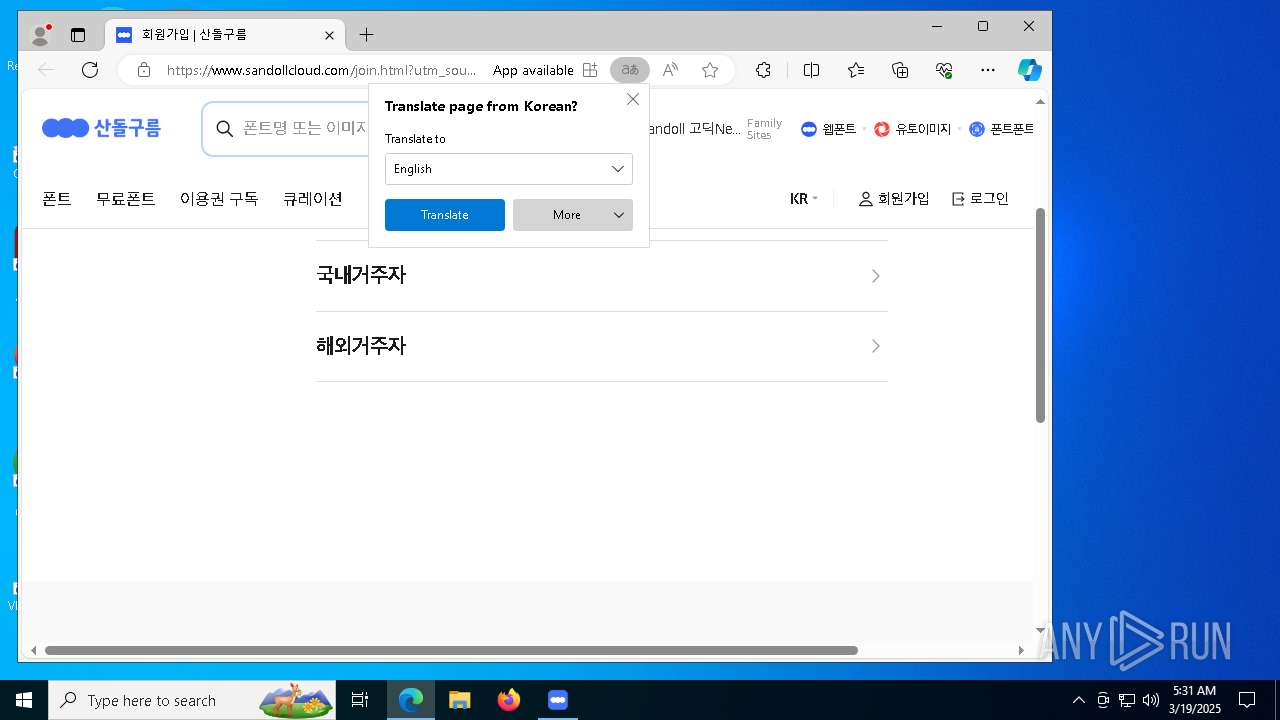
Task: Click the font search input field
Action: point(305,129)
